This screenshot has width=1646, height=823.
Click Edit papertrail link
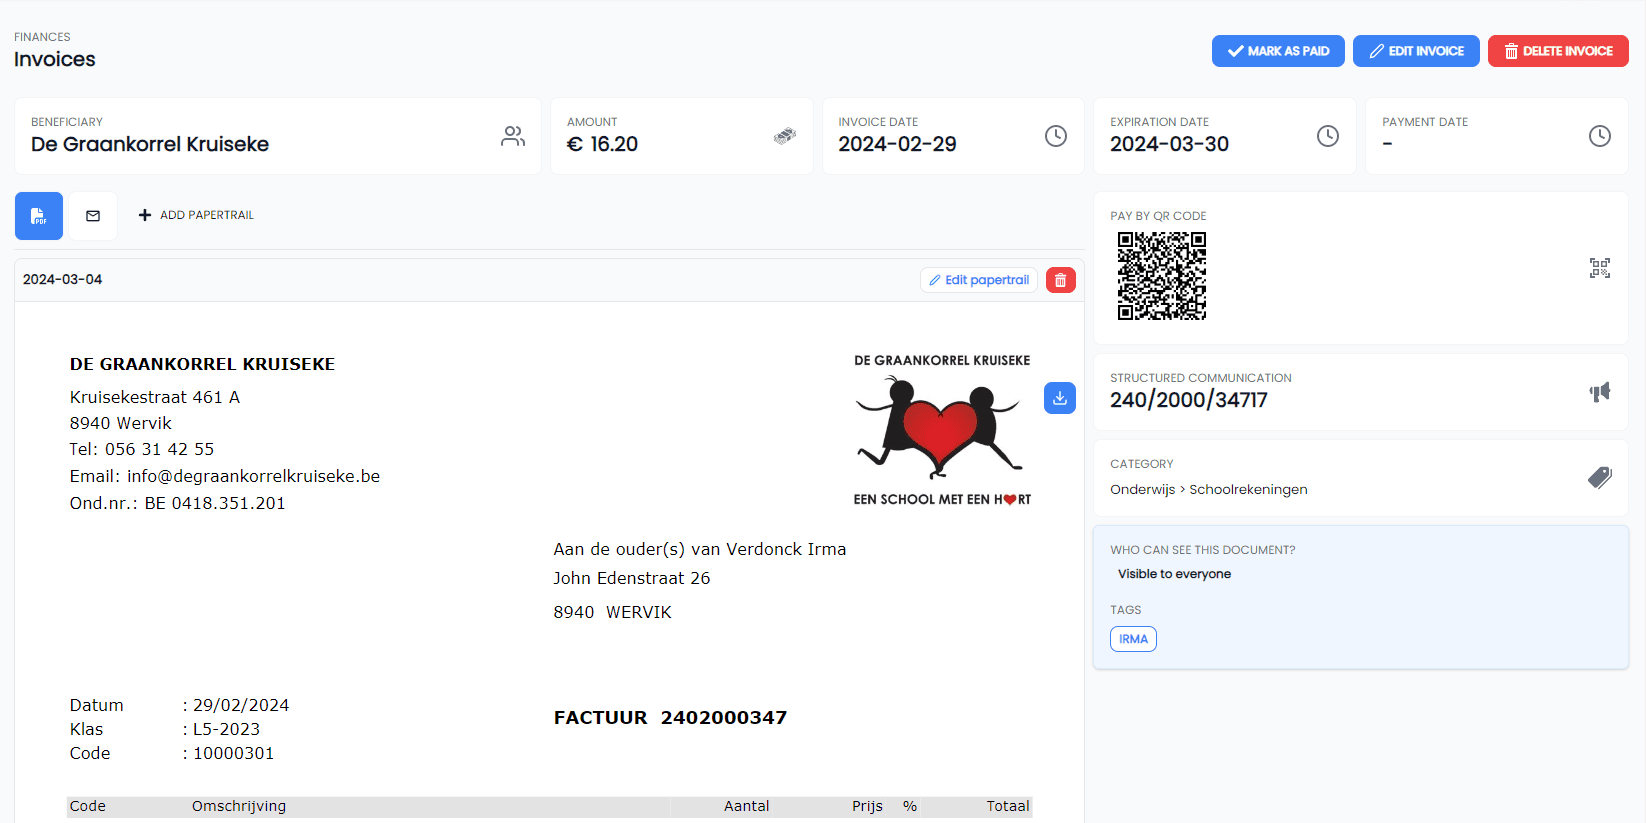(x=979, y=280)
